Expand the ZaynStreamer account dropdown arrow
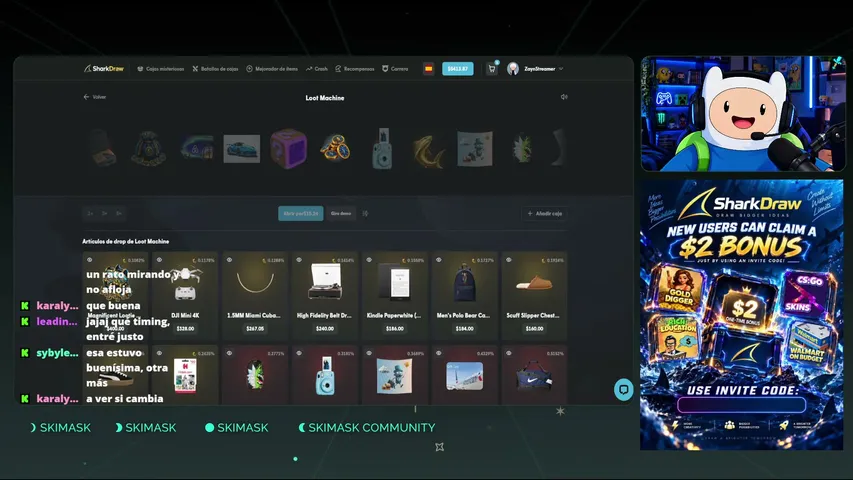853x480 pixels. tap(561, 69)
